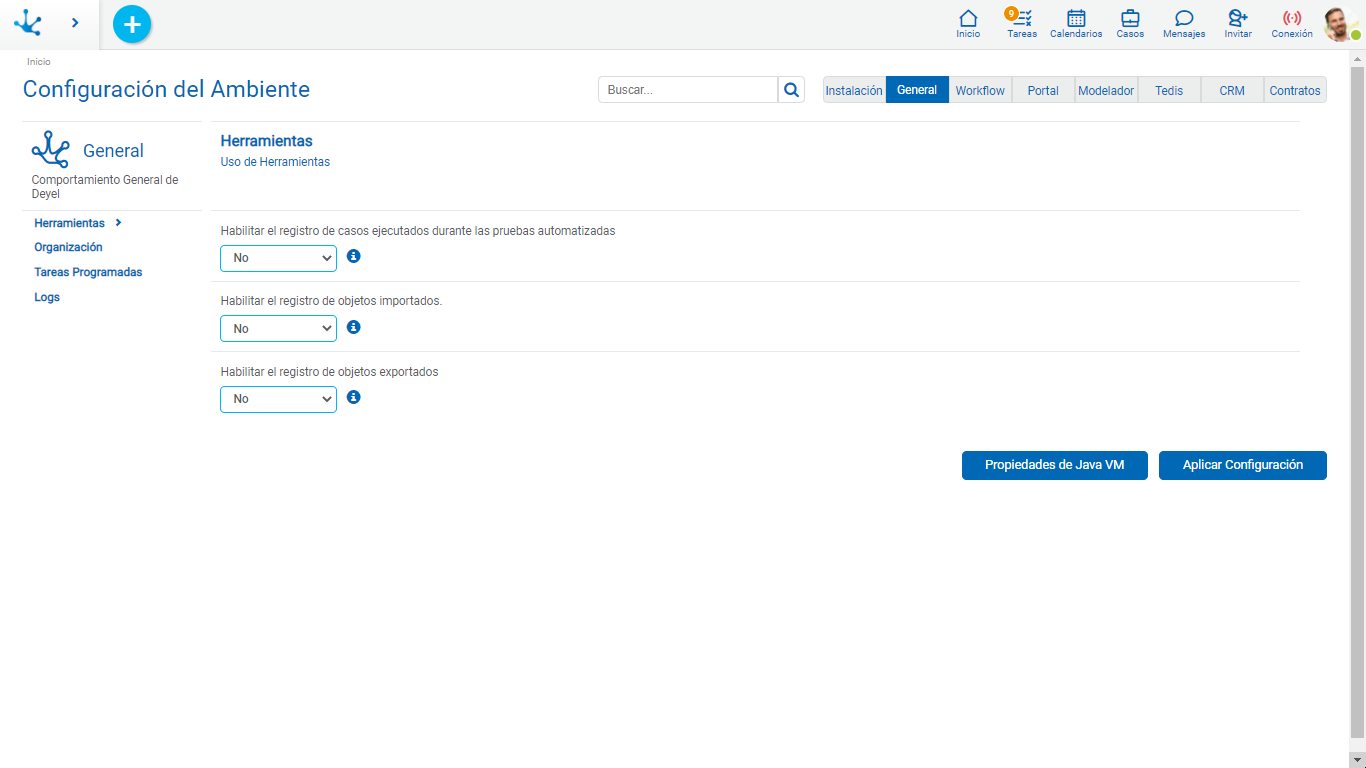Click the General section Deyel icon
The width and height of the screenshot is (1366, 768).
50,149
